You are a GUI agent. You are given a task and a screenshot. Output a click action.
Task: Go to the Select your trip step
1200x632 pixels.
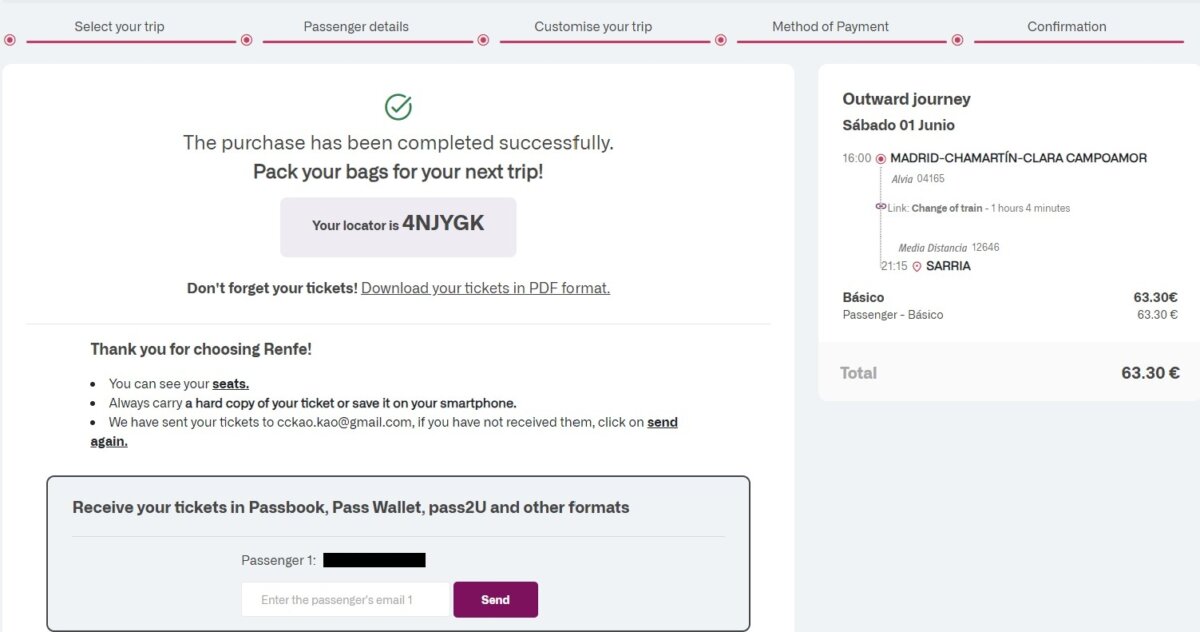(x=119, y=27)
